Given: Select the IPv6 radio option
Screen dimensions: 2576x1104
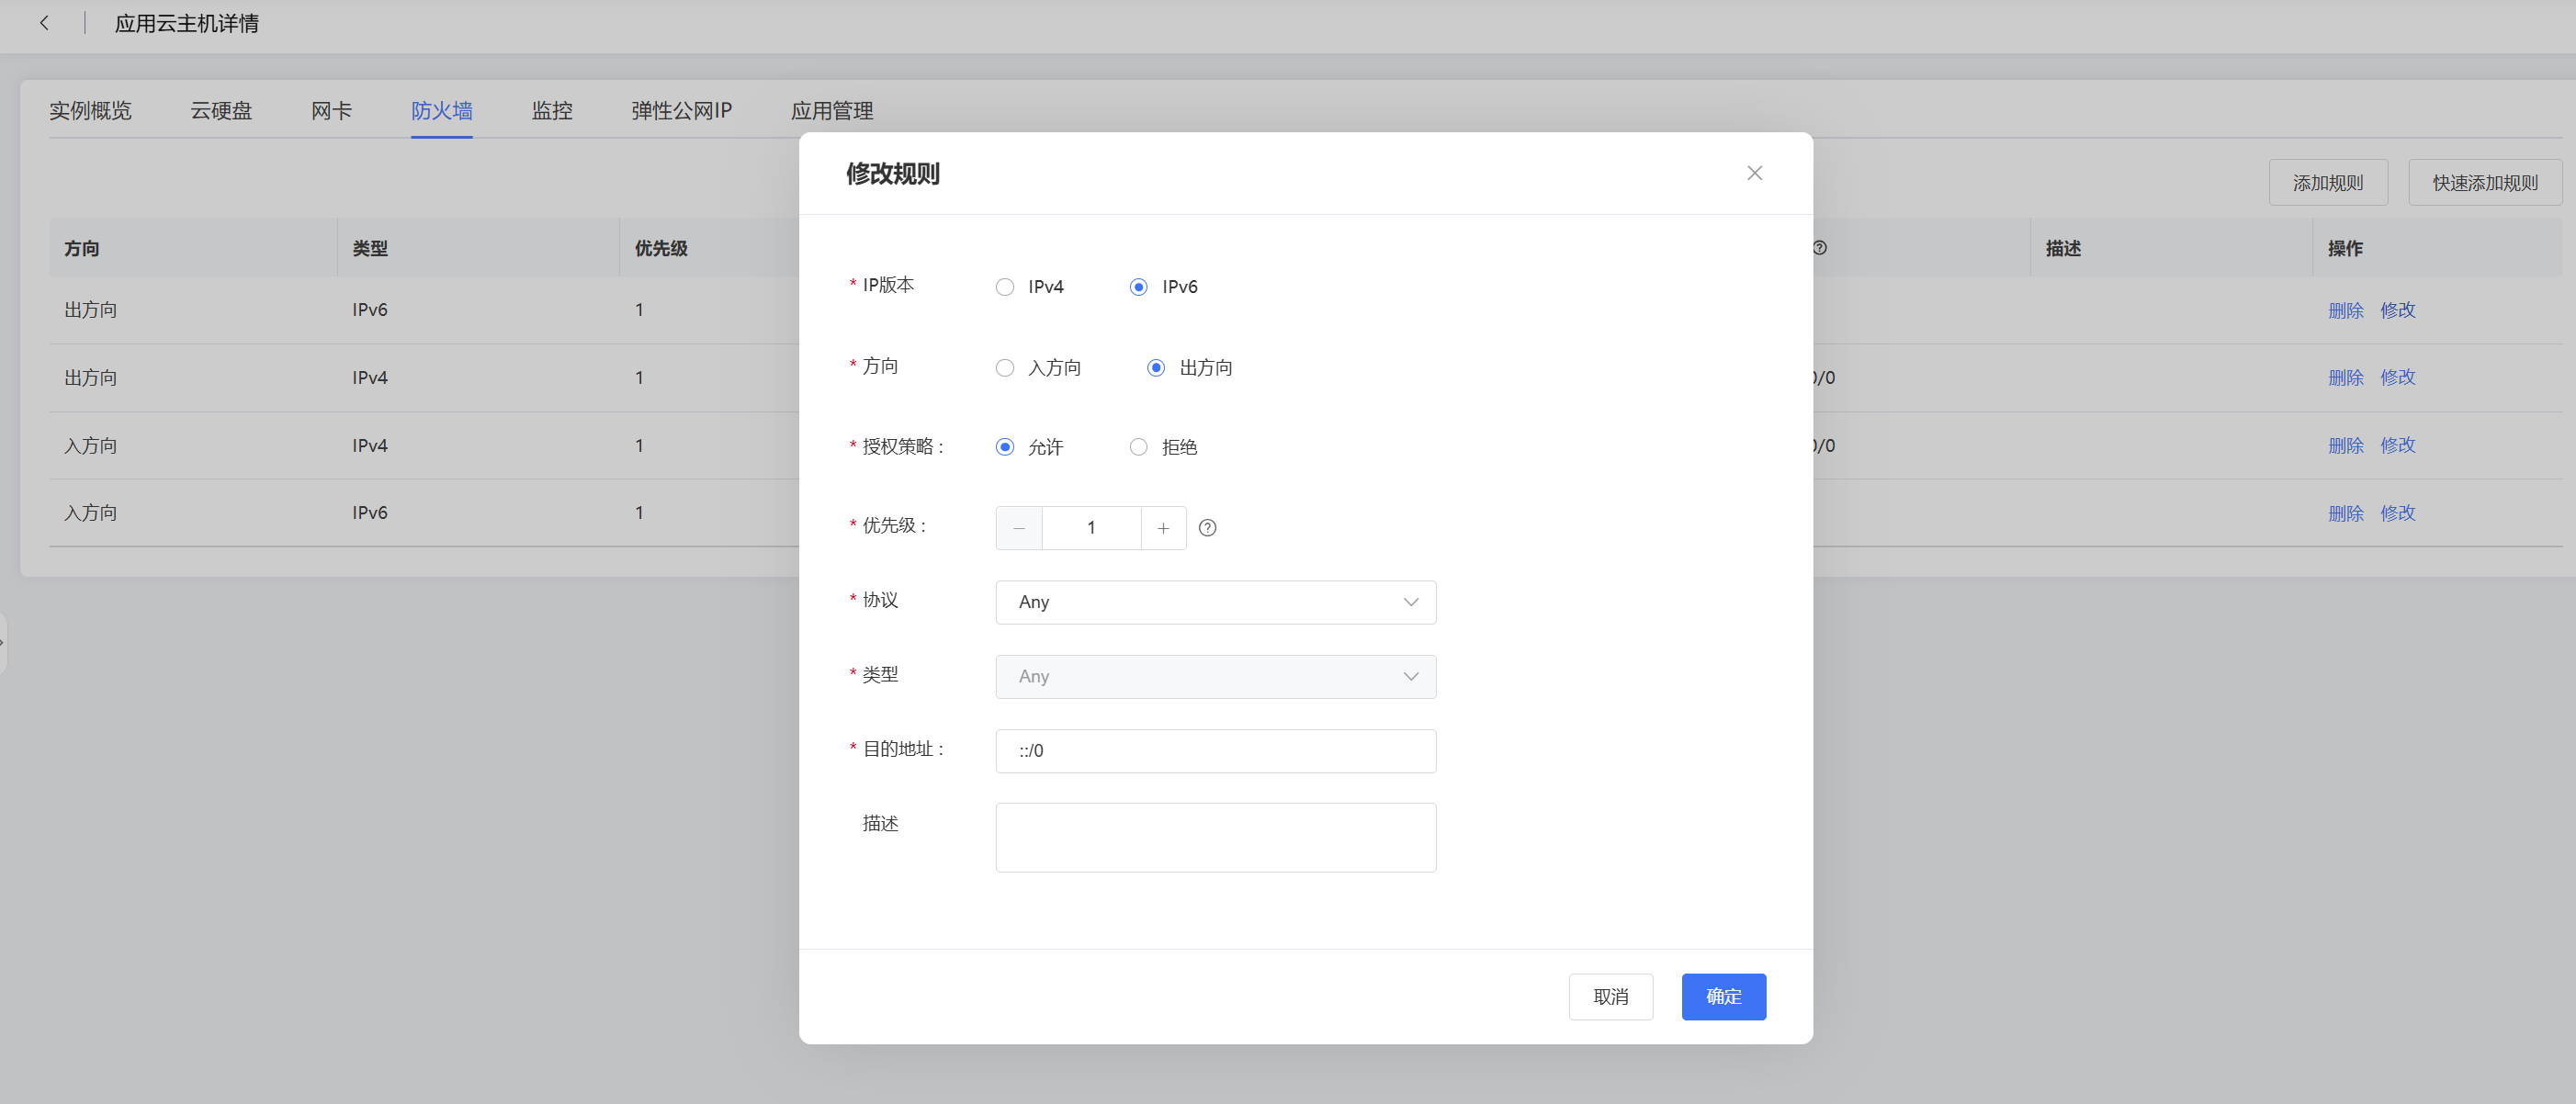Looking at the screenshot, I should (x=1138, y=287).
